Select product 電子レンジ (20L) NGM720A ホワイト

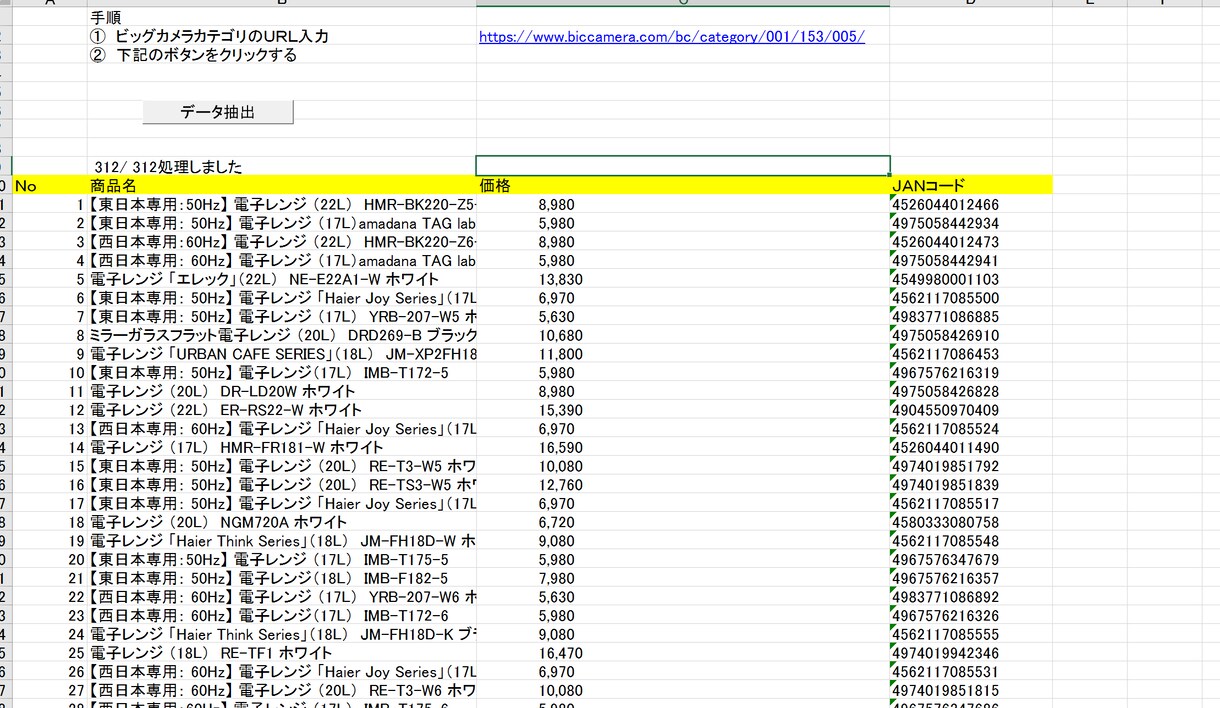point(282,522)
